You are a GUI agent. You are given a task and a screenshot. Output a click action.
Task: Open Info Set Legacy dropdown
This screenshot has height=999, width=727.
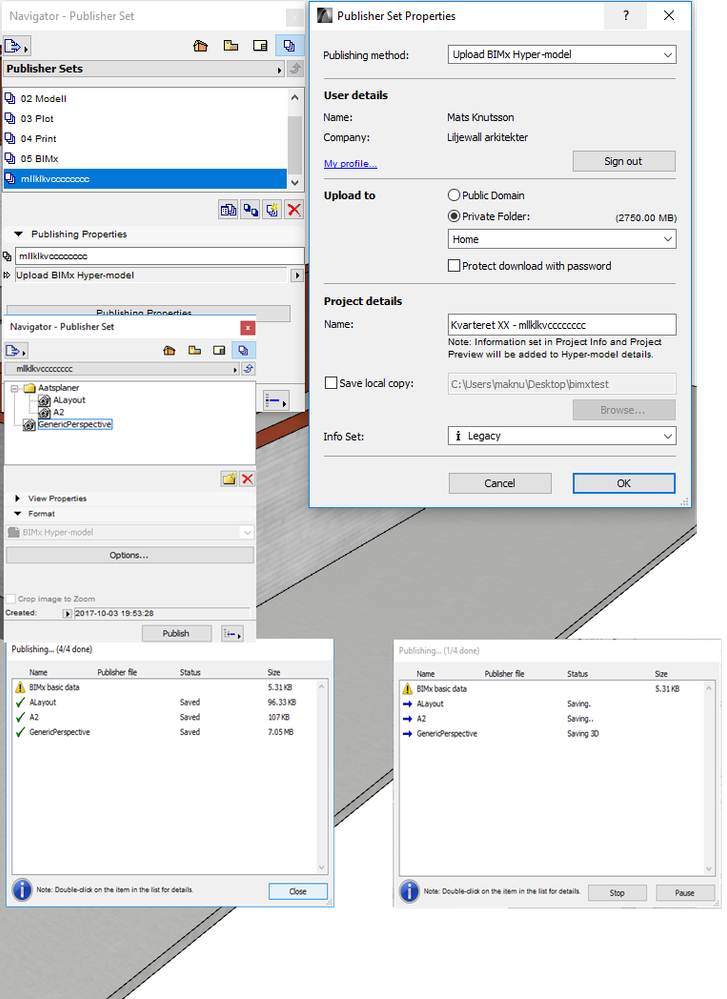[x=561, y=436]
